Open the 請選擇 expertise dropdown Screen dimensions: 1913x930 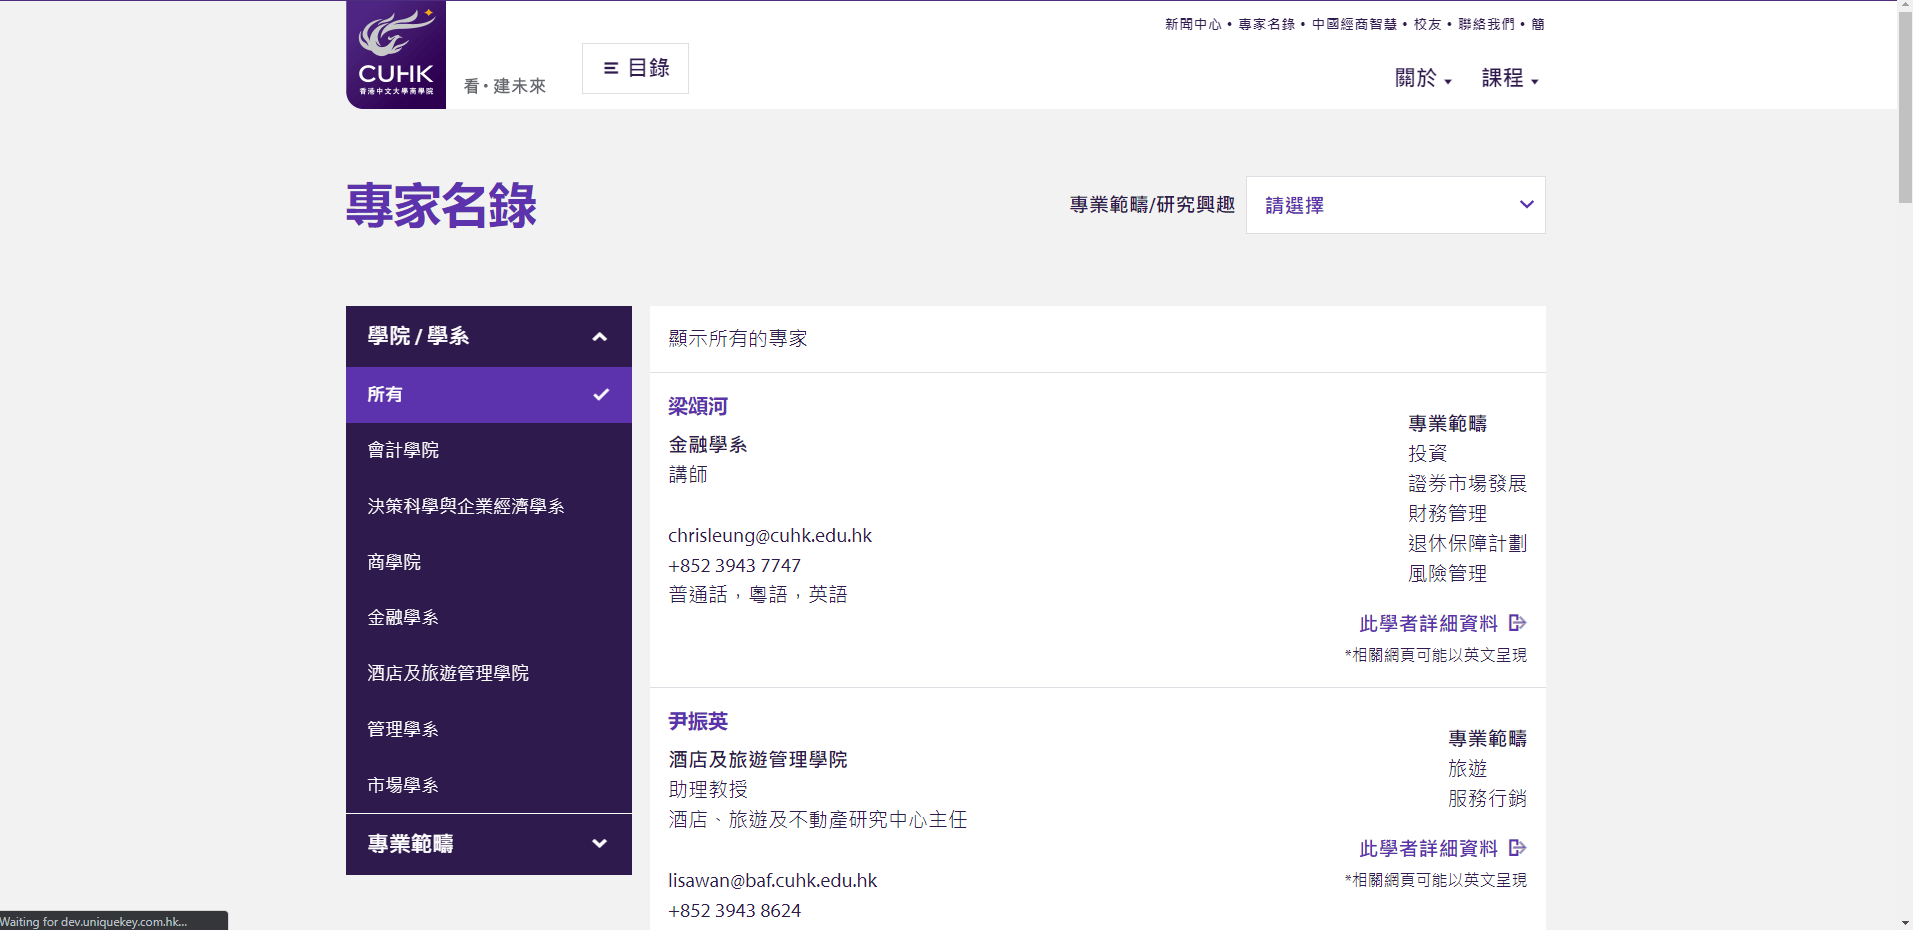click(1395, 205)
